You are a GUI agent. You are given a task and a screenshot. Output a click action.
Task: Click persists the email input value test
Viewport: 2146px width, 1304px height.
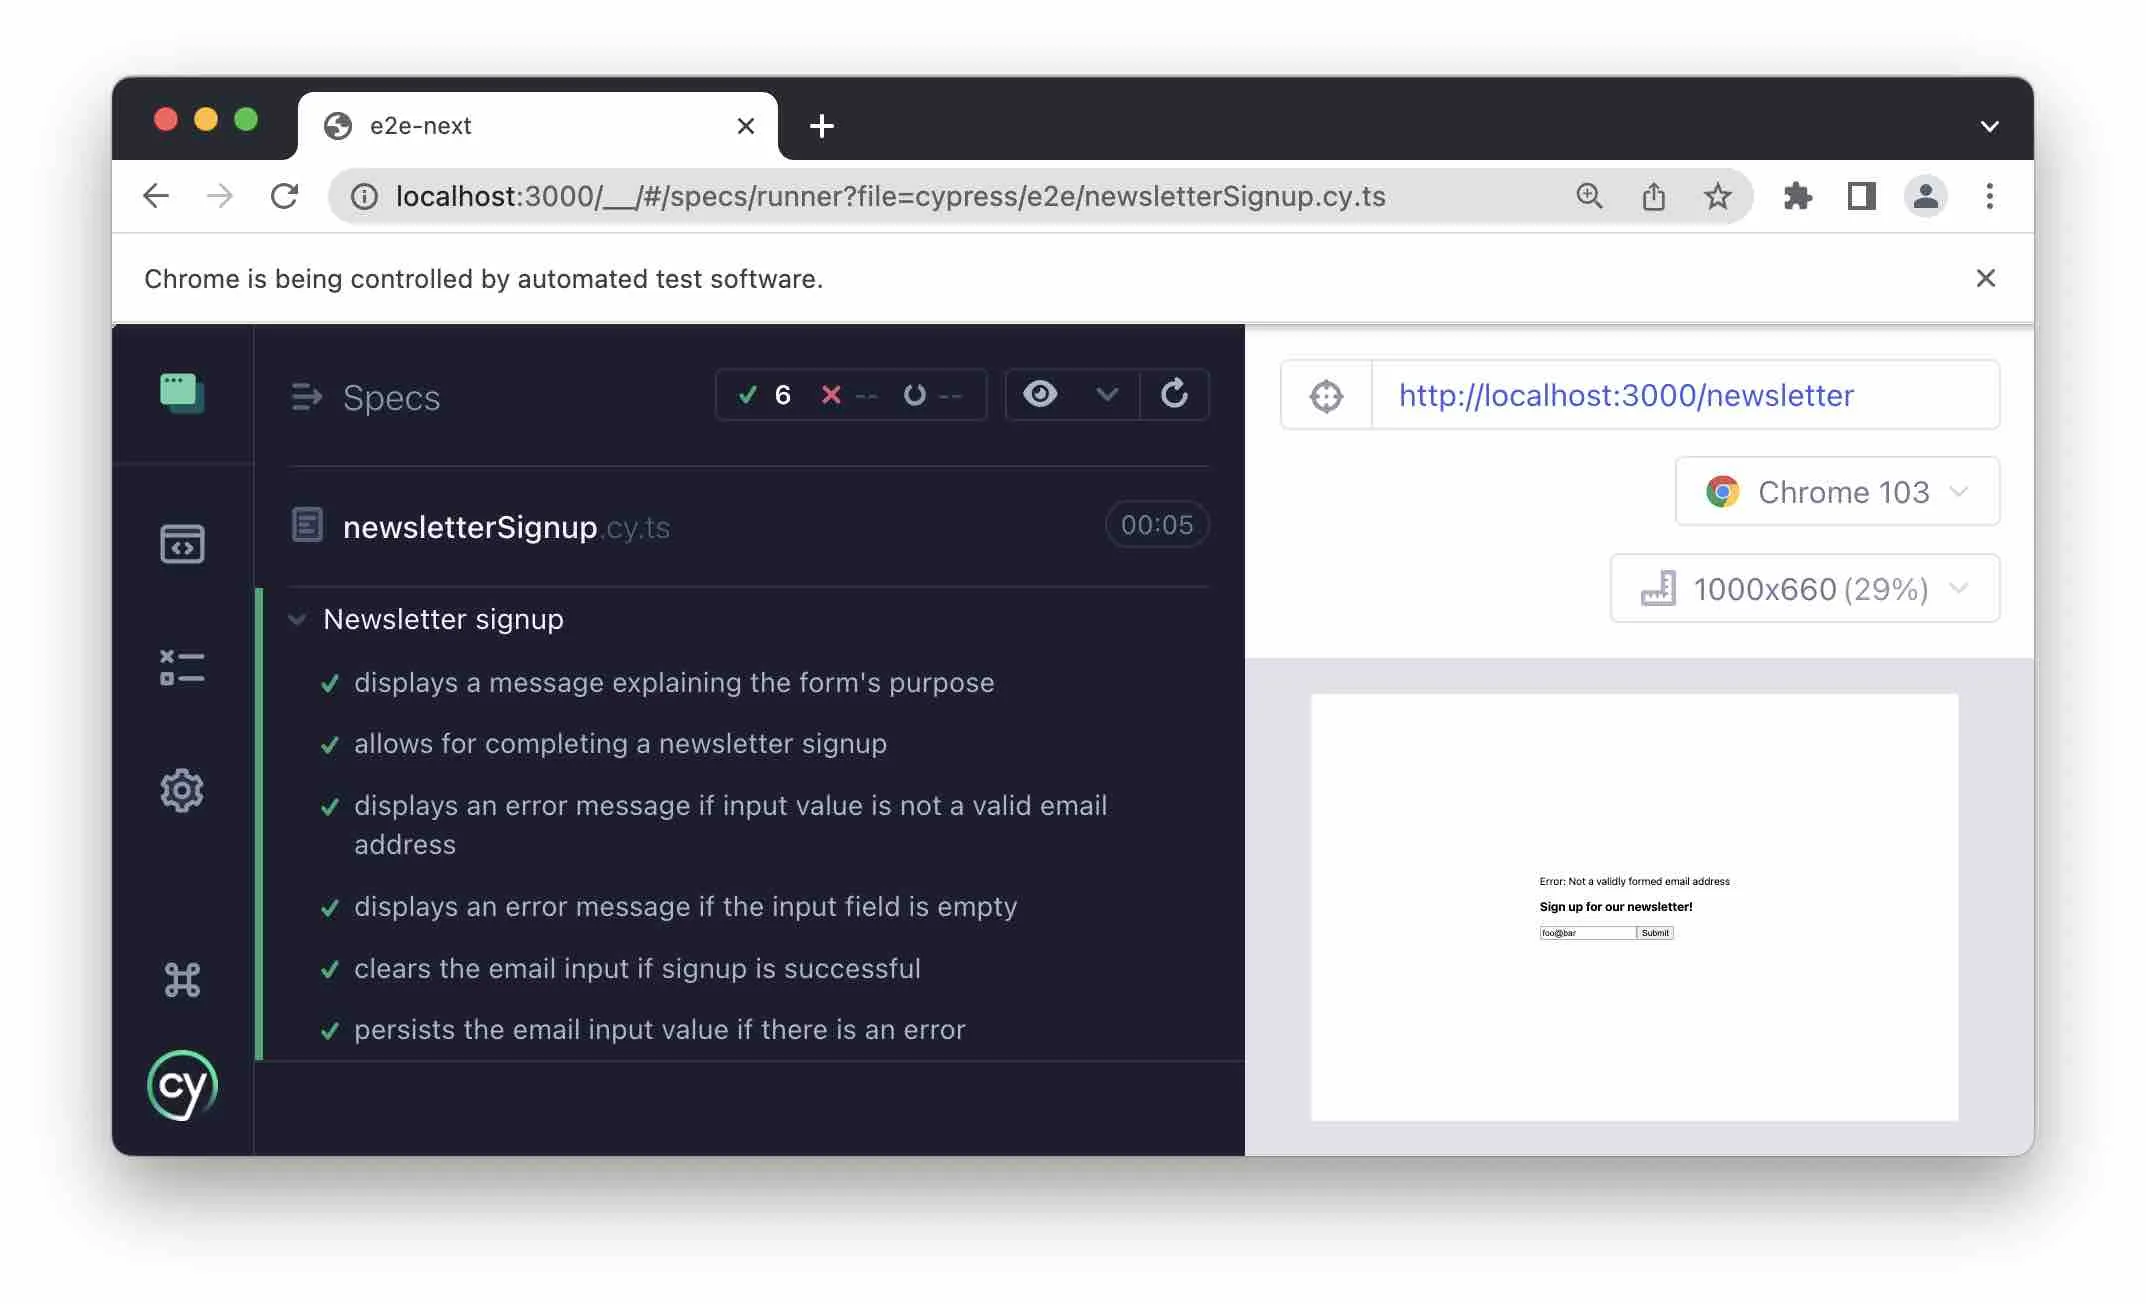(x=659, y=1030)
